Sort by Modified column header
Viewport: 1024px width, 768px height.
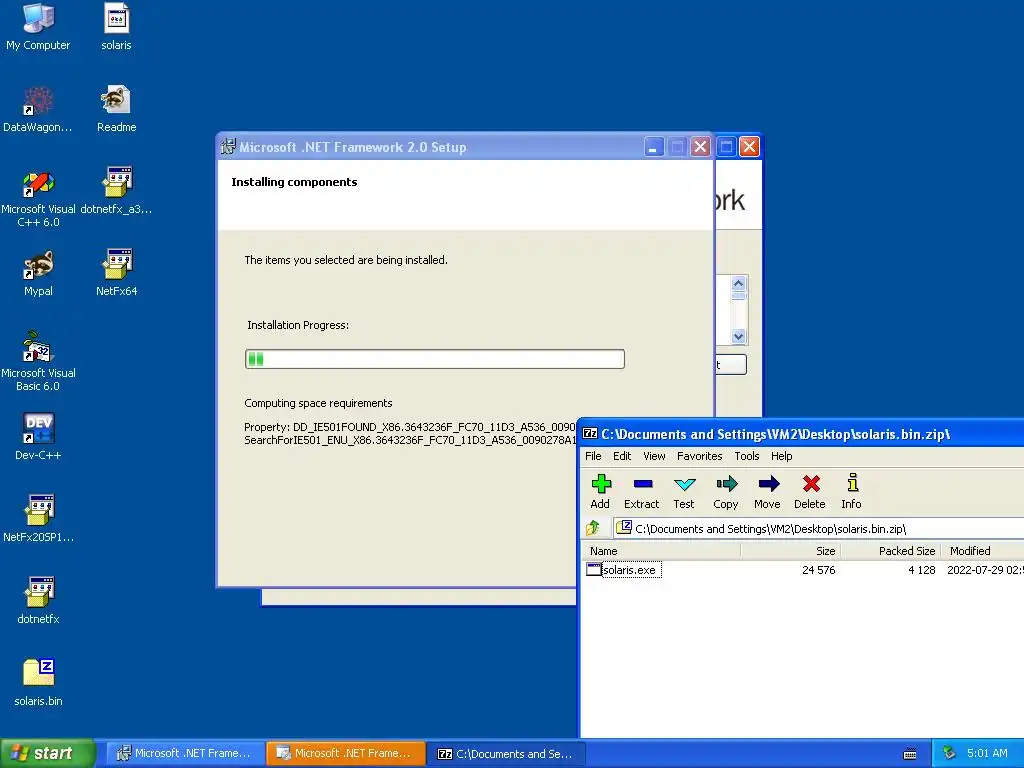point(982,551)
